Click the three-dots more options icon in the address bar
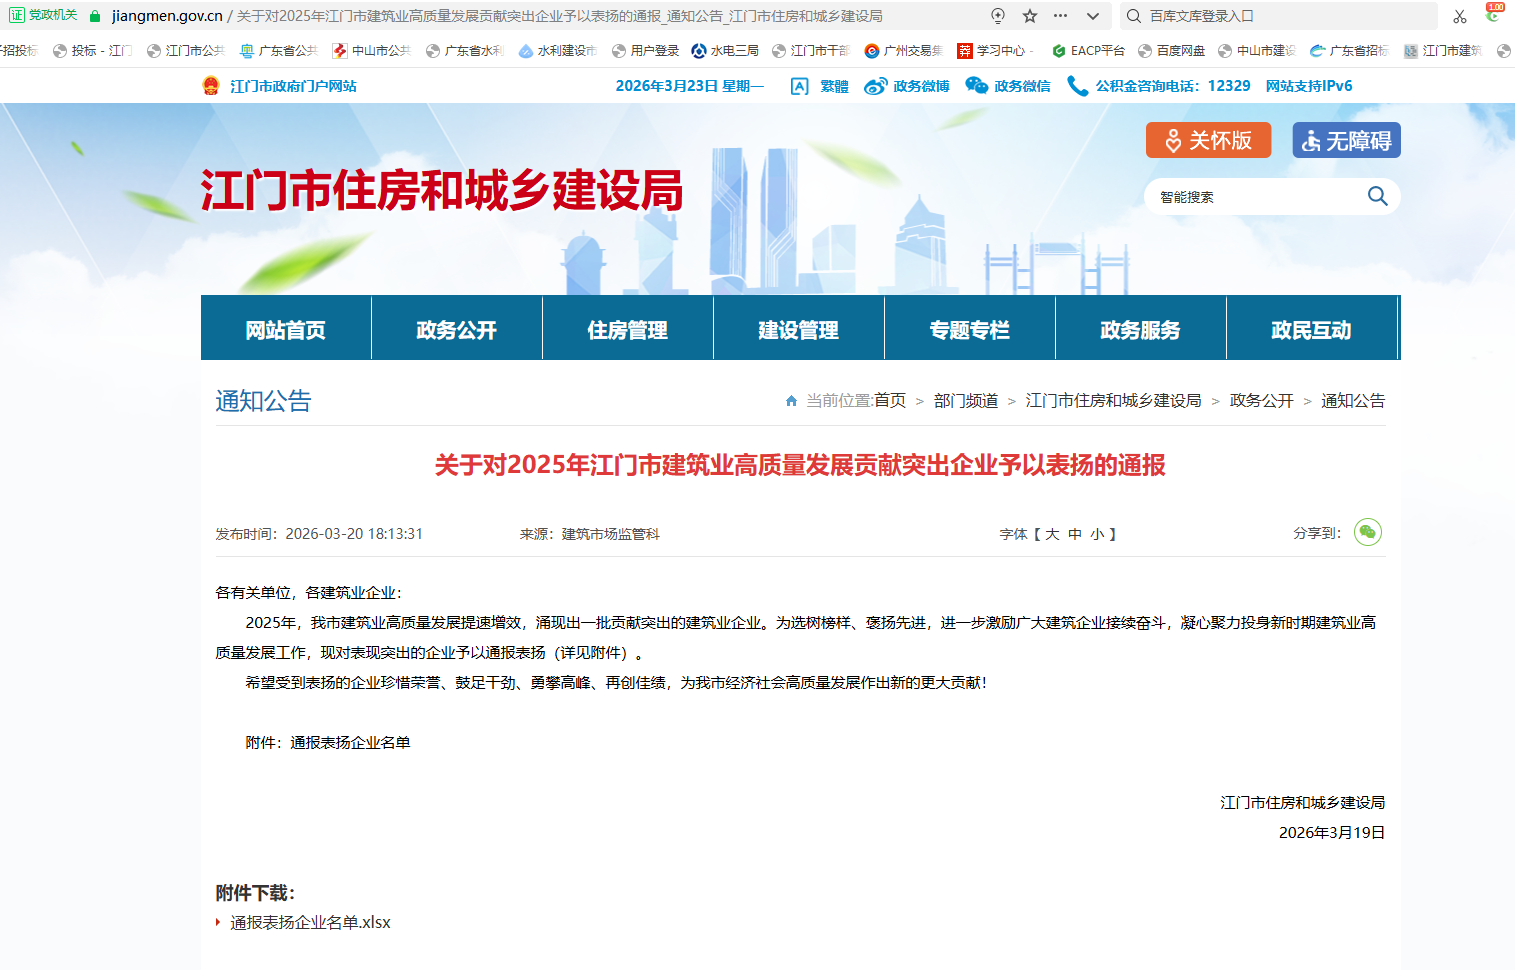 coord(1061,16)
